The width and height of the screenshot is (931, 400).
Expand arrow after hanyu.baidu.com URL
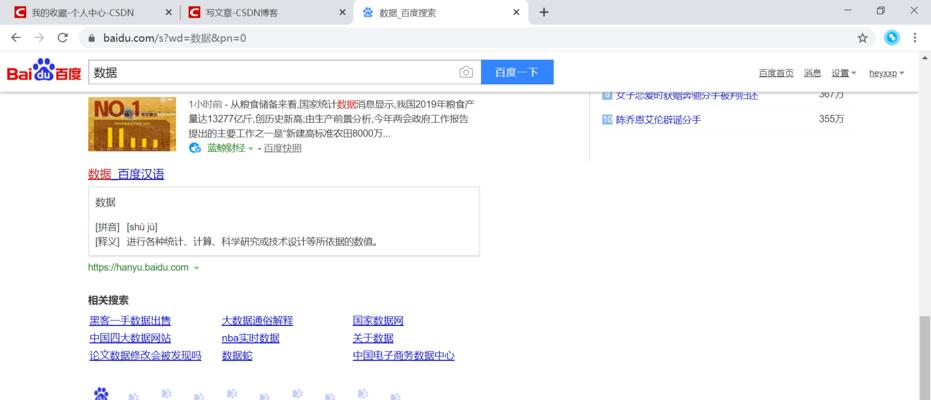tap(197, 268)
